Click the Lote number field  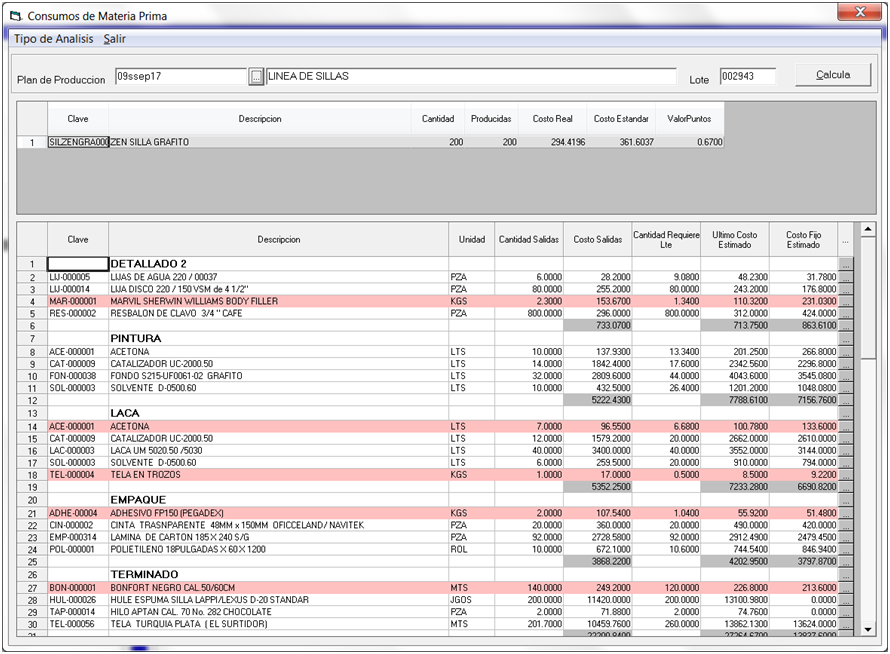click(748, 76)
